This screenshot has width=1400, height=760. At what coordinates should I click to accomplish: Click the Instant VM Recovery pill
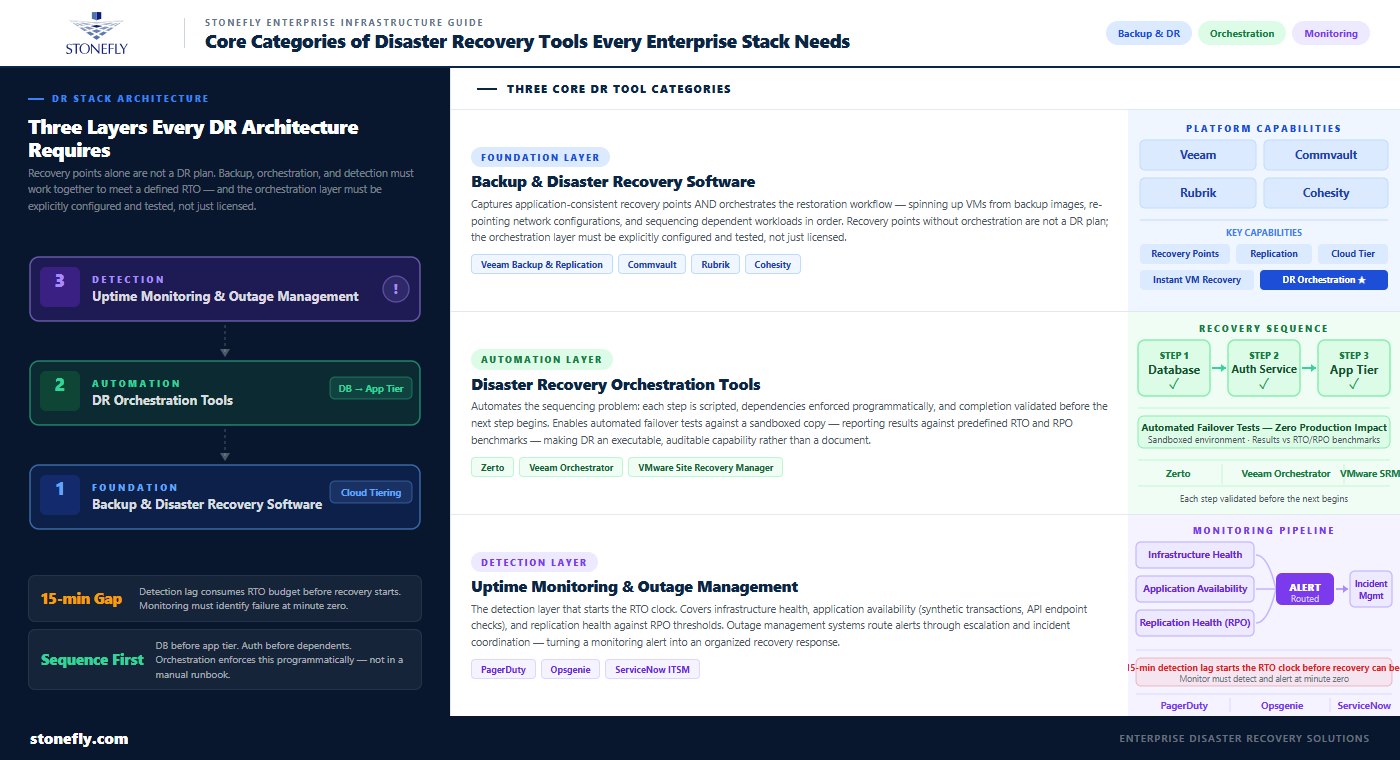1197,280
